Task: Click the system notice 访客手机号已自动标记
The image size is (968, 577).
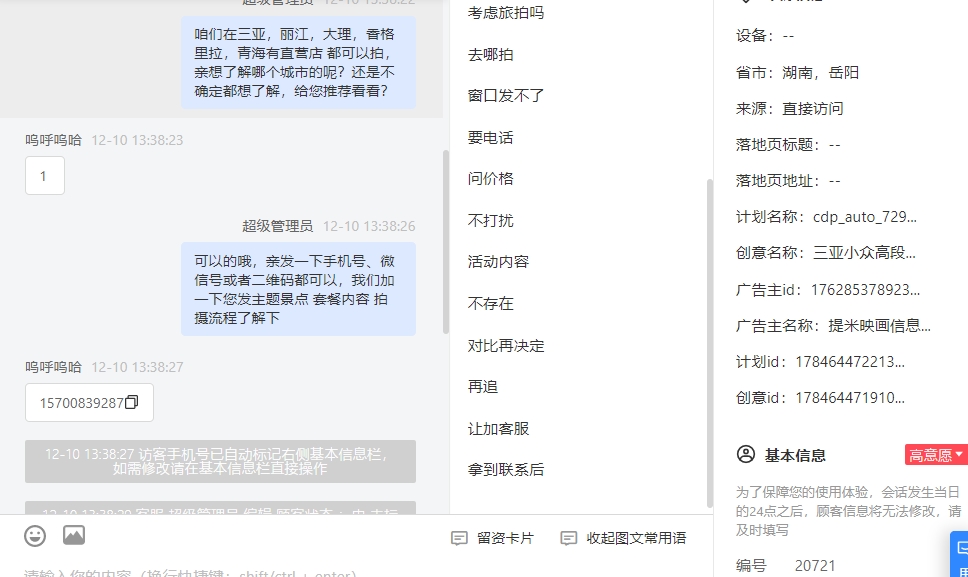Action: (220, 462)
